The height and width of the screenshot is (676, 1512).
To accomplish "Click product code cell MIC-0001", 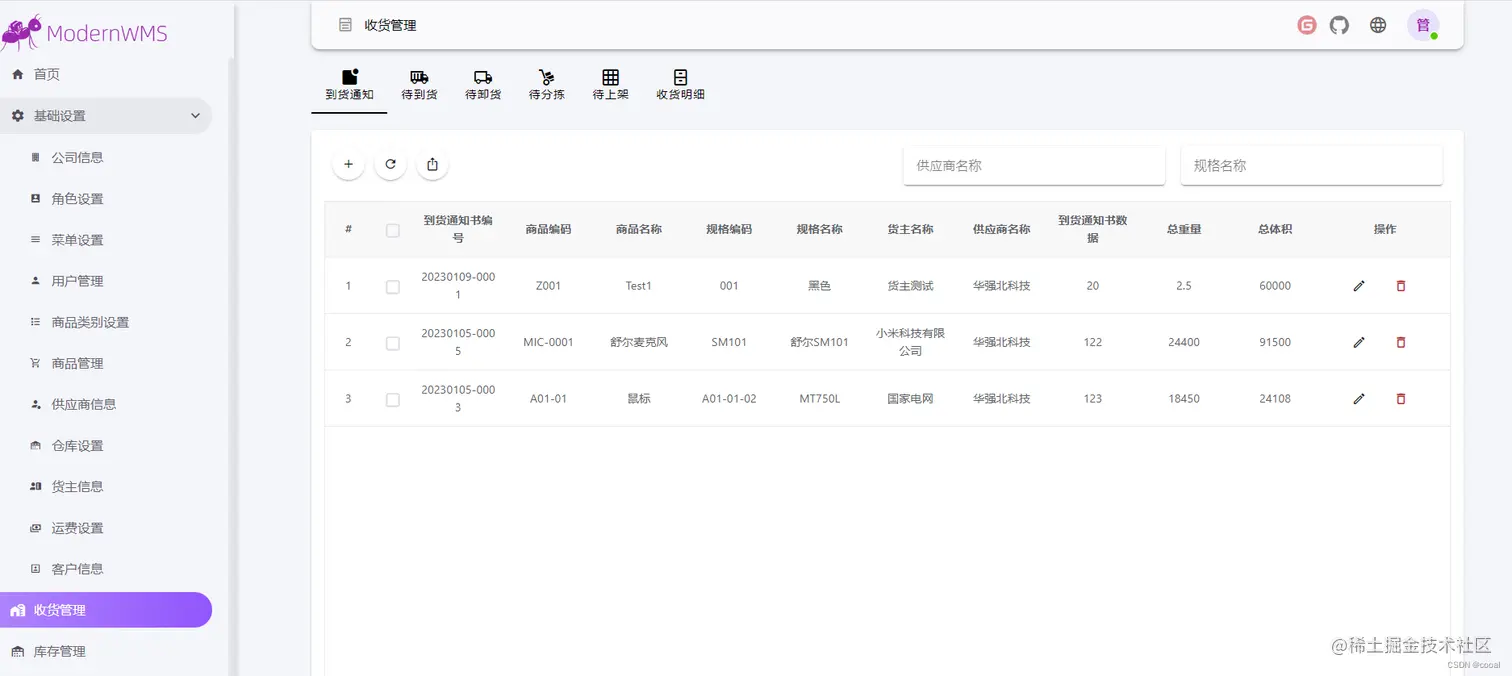I will (x=548, y=342).
